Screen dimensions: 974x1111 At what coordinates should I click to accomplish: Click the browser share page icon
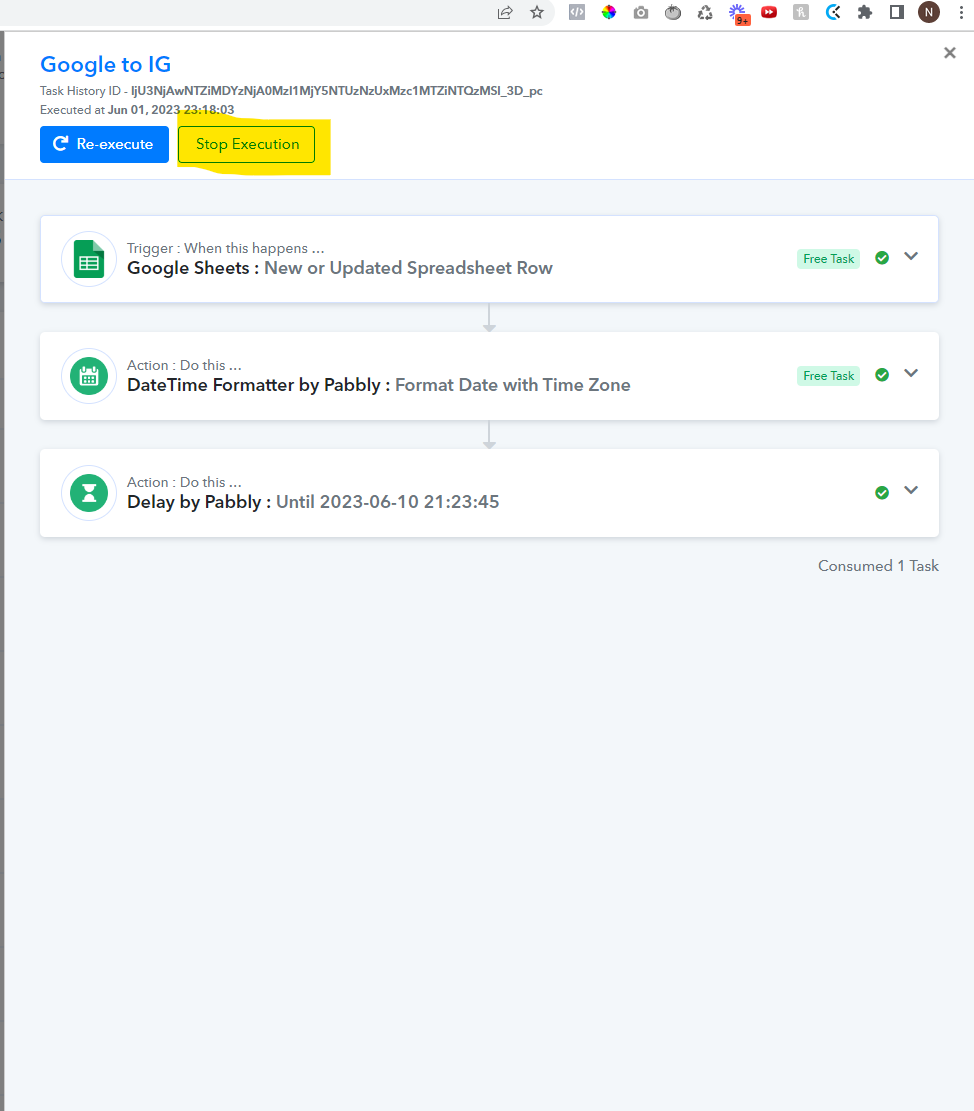click(505, 13)
